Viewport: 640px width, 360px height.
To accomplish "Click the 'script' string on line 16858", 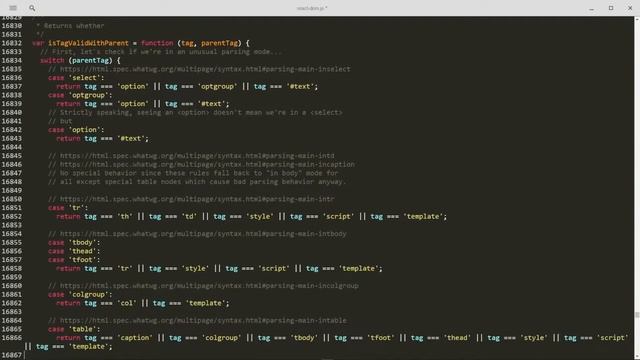I will click(273, 269).
